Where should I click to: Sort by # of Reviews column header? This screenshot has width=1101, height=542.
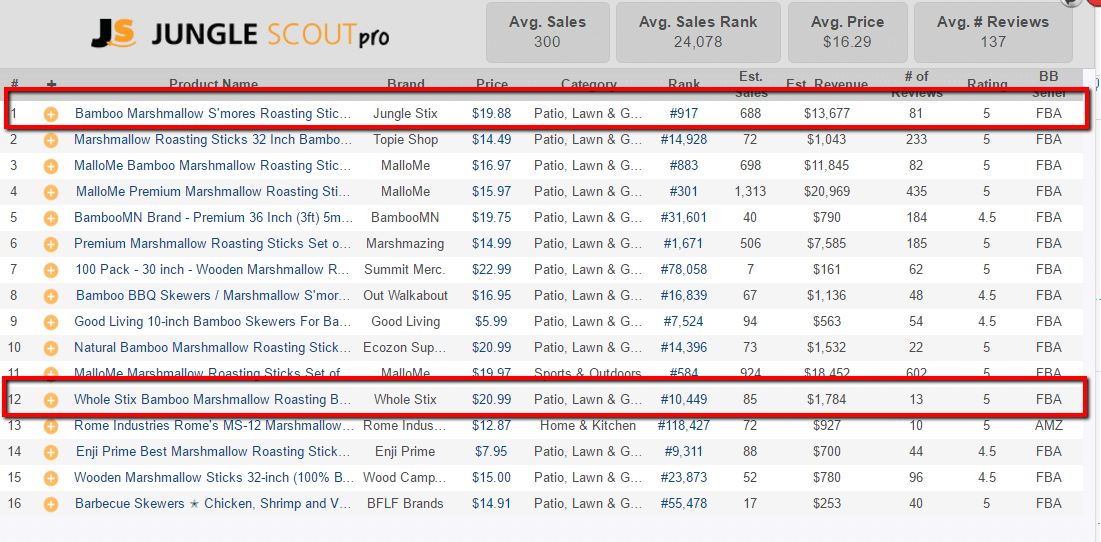916,84
